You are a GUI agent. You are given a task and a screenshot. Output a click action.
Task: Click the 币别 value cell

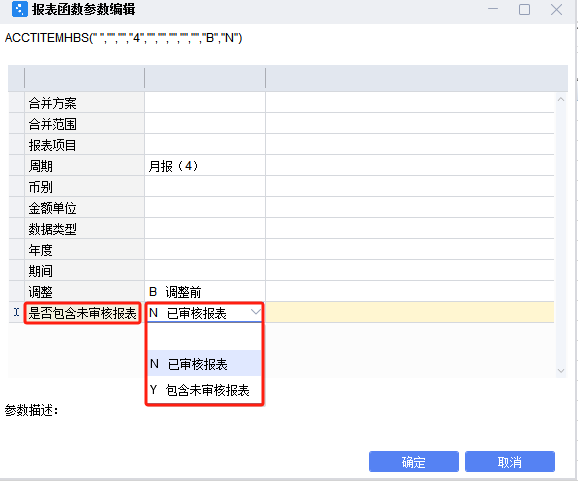[x=205, y=187]
